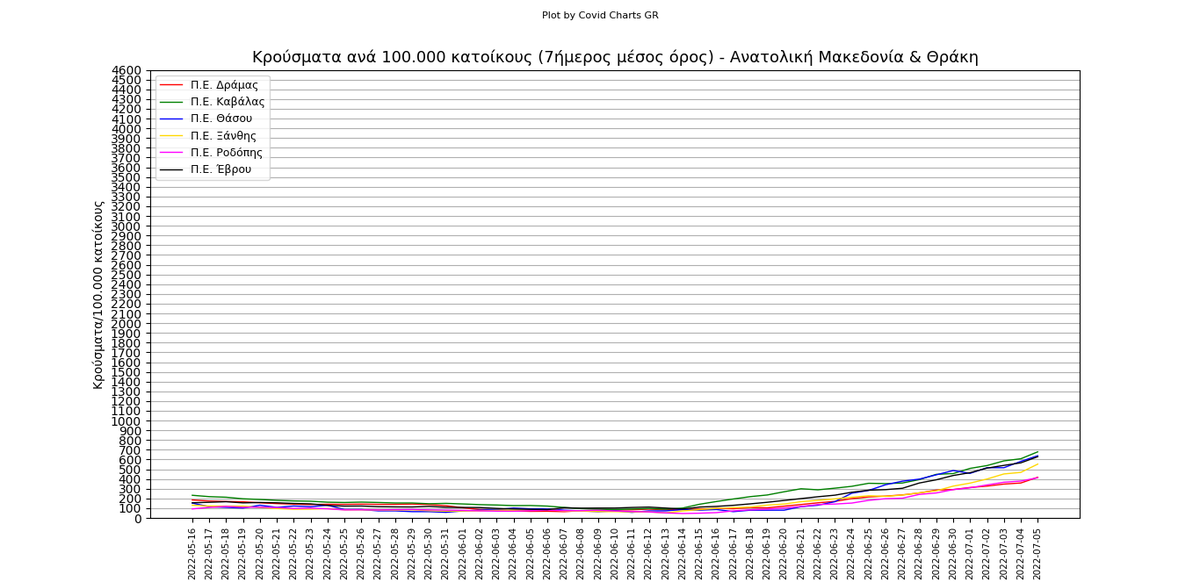This screenshot has height=582, width=1200.
Task: Click the black line sample for Έβρου
Action: pos(171,170)
